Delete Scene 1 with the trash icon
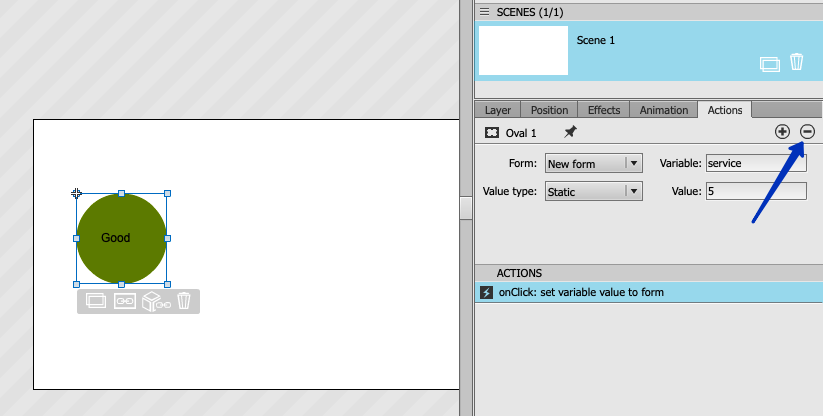Screen dimensions: 823x416 pos(797,62)
